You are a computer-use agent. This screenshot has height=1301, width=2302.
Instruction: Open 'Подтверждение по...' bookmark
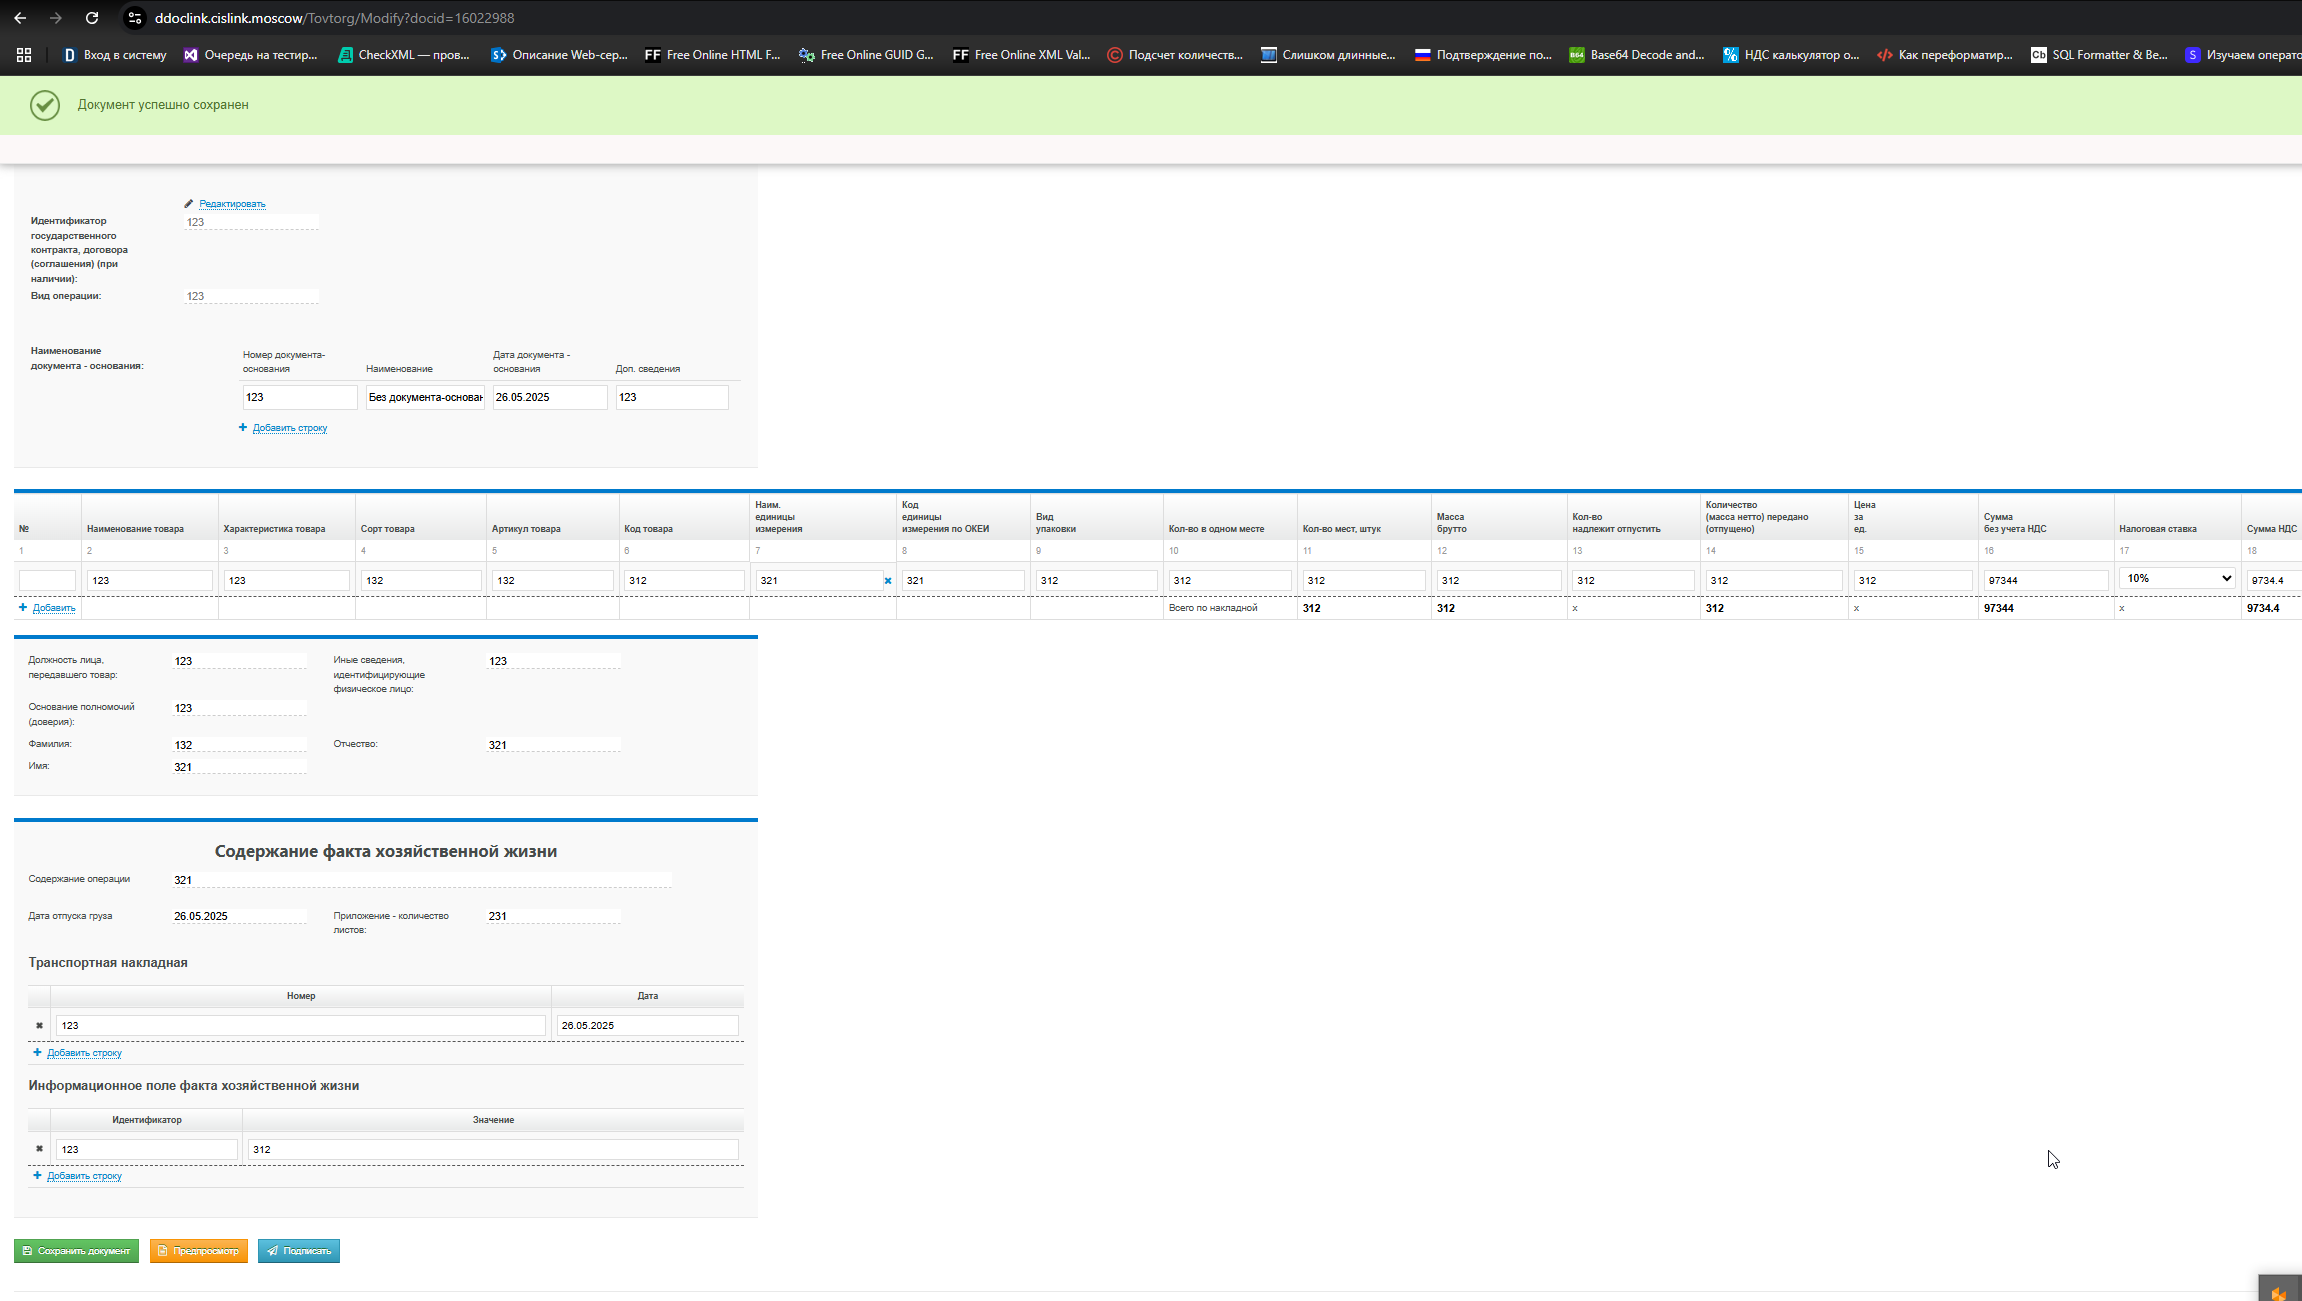point(1483,55)
